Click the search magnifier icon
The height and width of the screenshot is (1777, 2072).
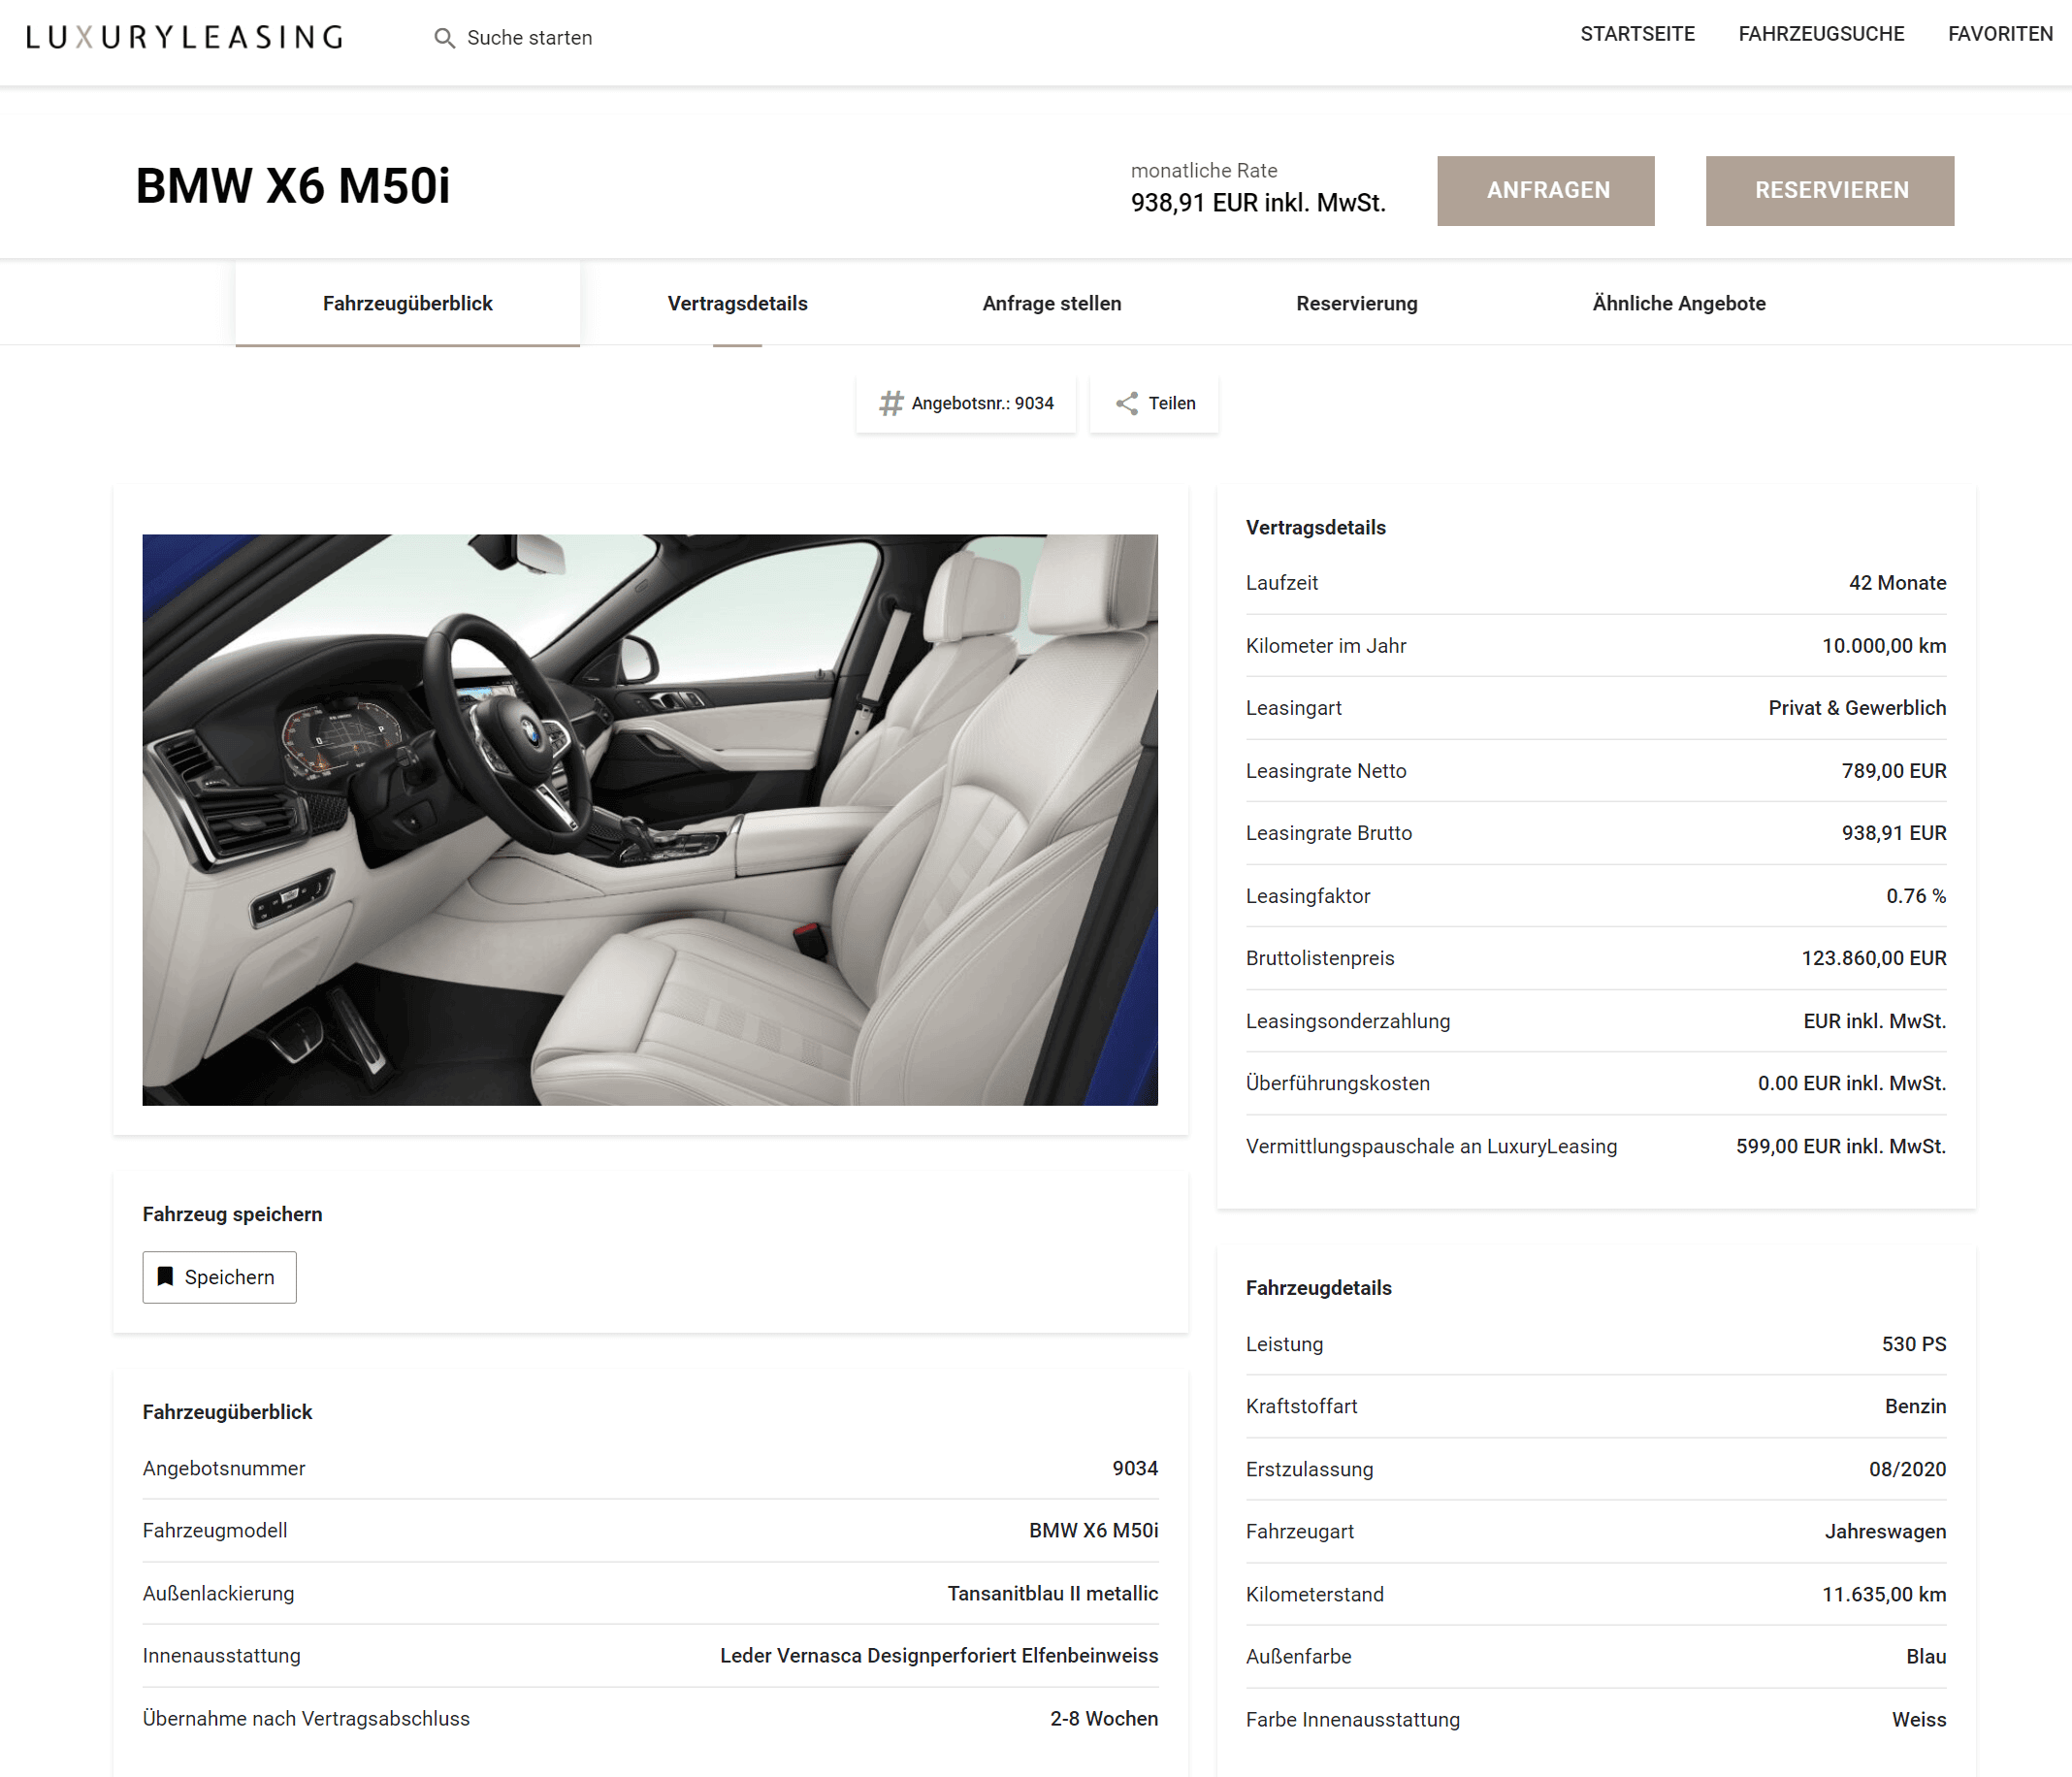[444, 38]
